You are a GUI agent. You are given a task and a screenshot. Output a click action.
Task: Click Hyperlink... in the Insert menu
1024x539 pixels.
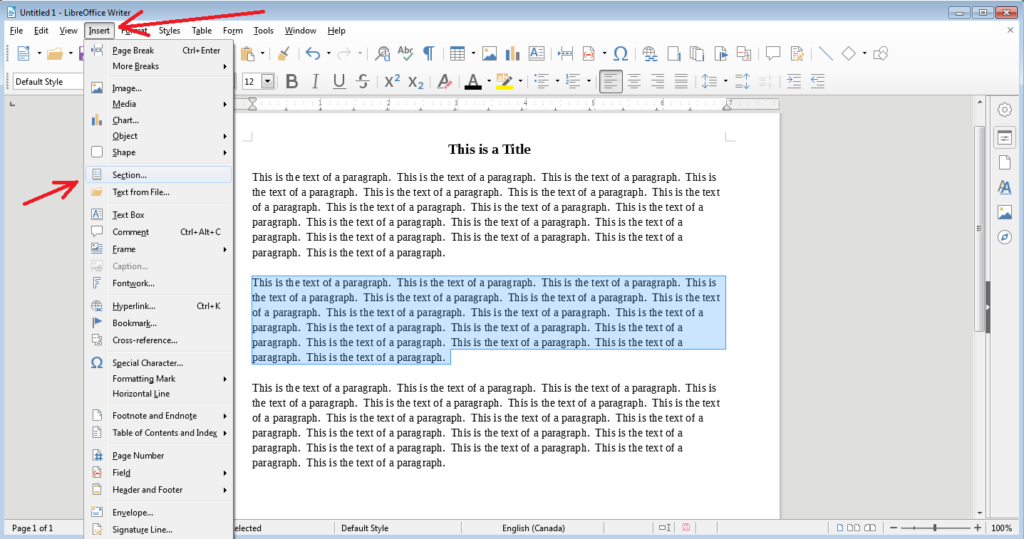tap(134, 306)
